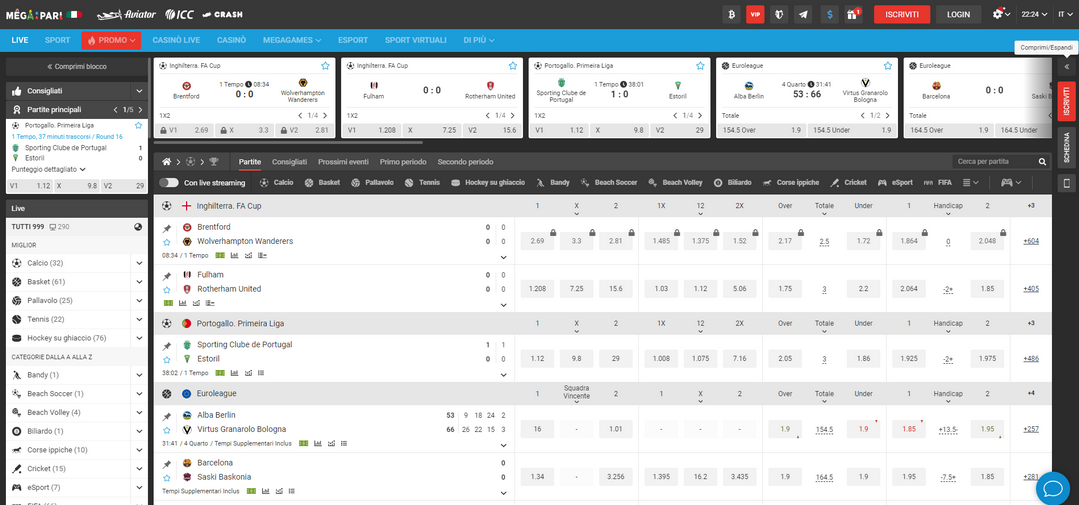Collapse the Consigliati panel
This screenshot has width=1079, height=505.
point(139,91)
